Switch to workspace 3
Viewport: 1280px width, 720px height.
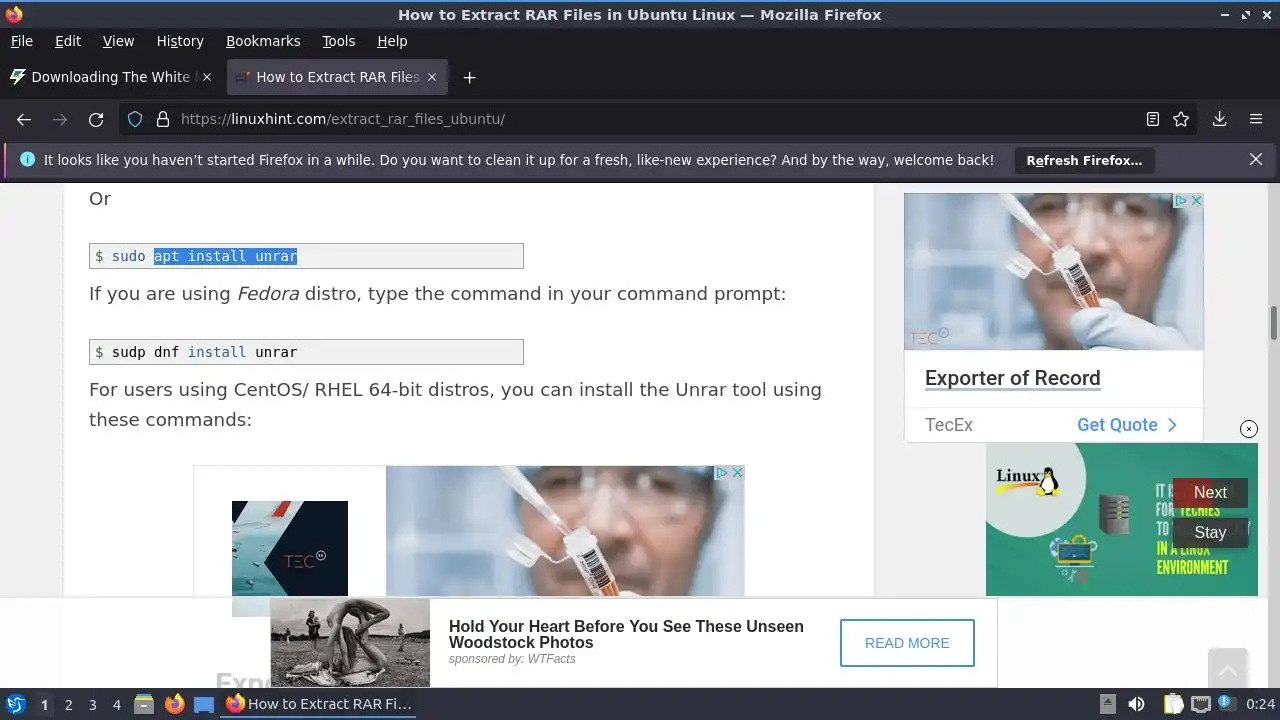coord(92,705)
